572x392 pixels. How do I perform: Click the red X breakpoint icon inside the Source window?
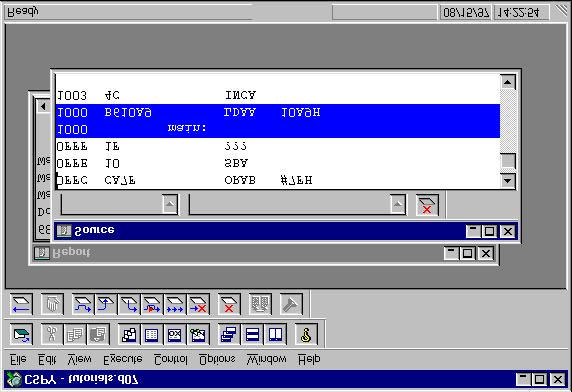click(427, 205)
